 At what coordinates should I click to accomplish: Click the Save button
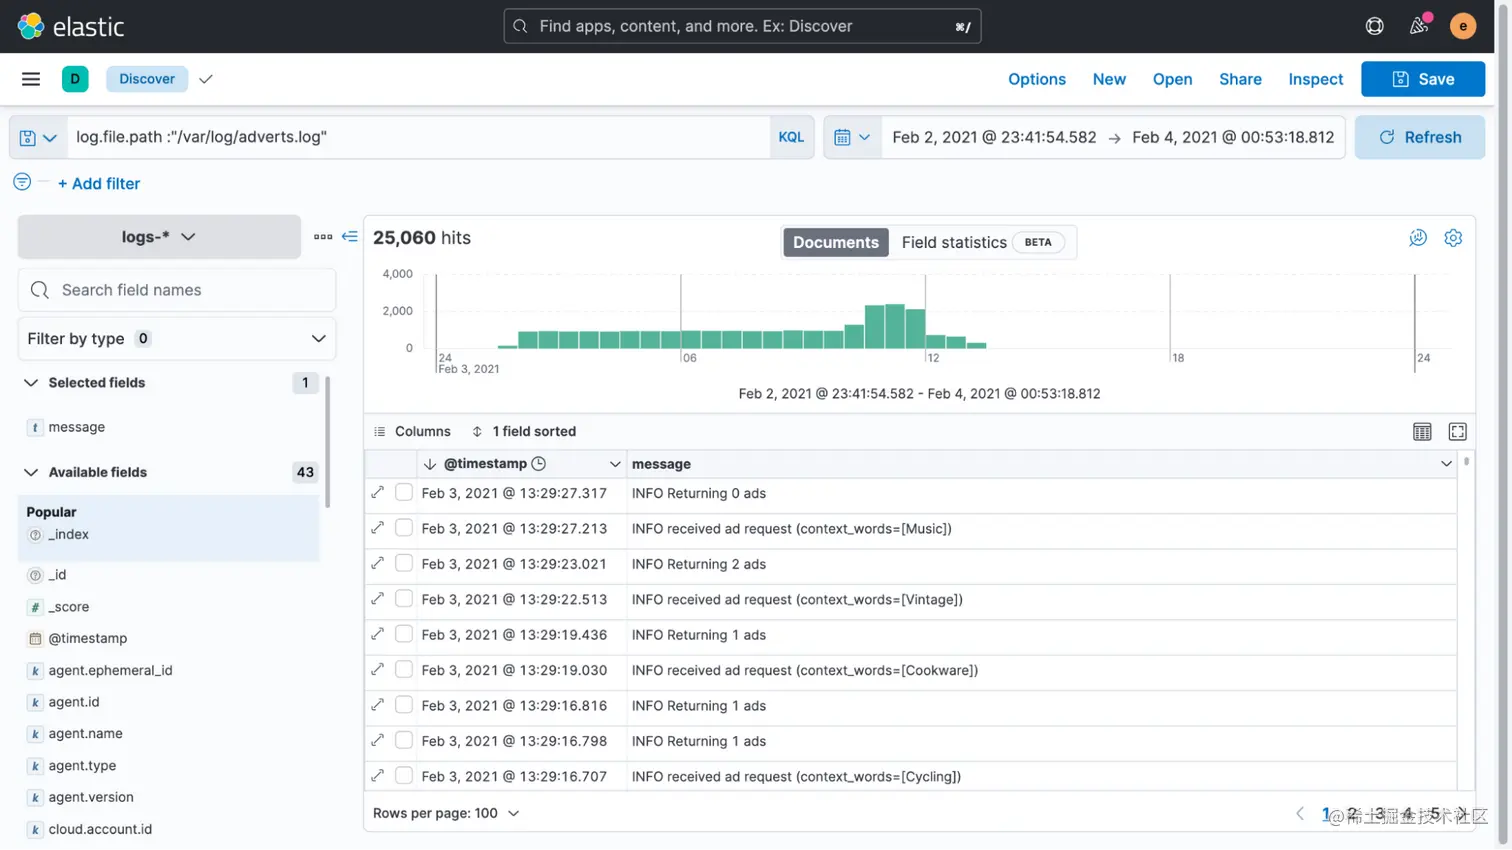pos(1423,79)
